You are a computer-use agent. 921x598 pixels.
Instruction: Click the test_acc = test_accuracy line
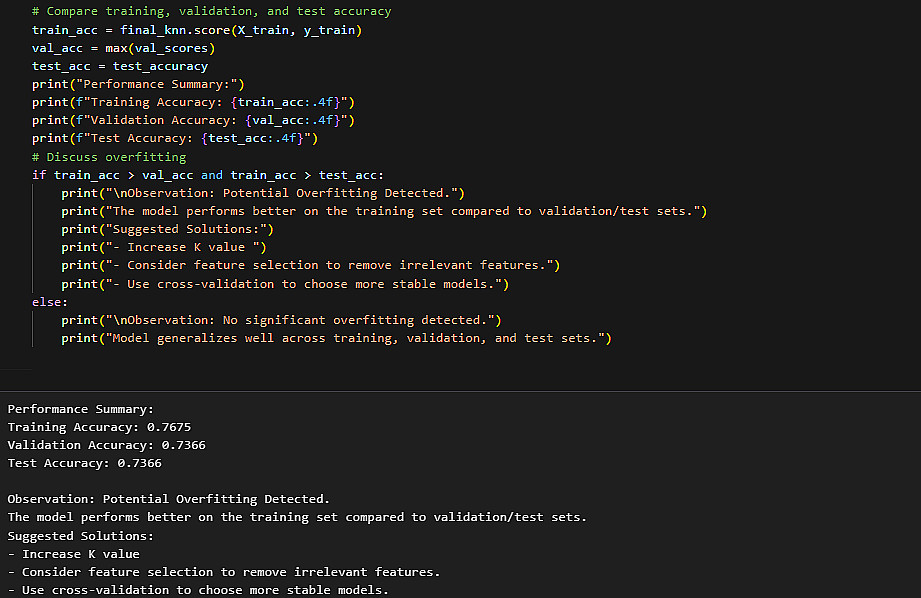[119, 66]
